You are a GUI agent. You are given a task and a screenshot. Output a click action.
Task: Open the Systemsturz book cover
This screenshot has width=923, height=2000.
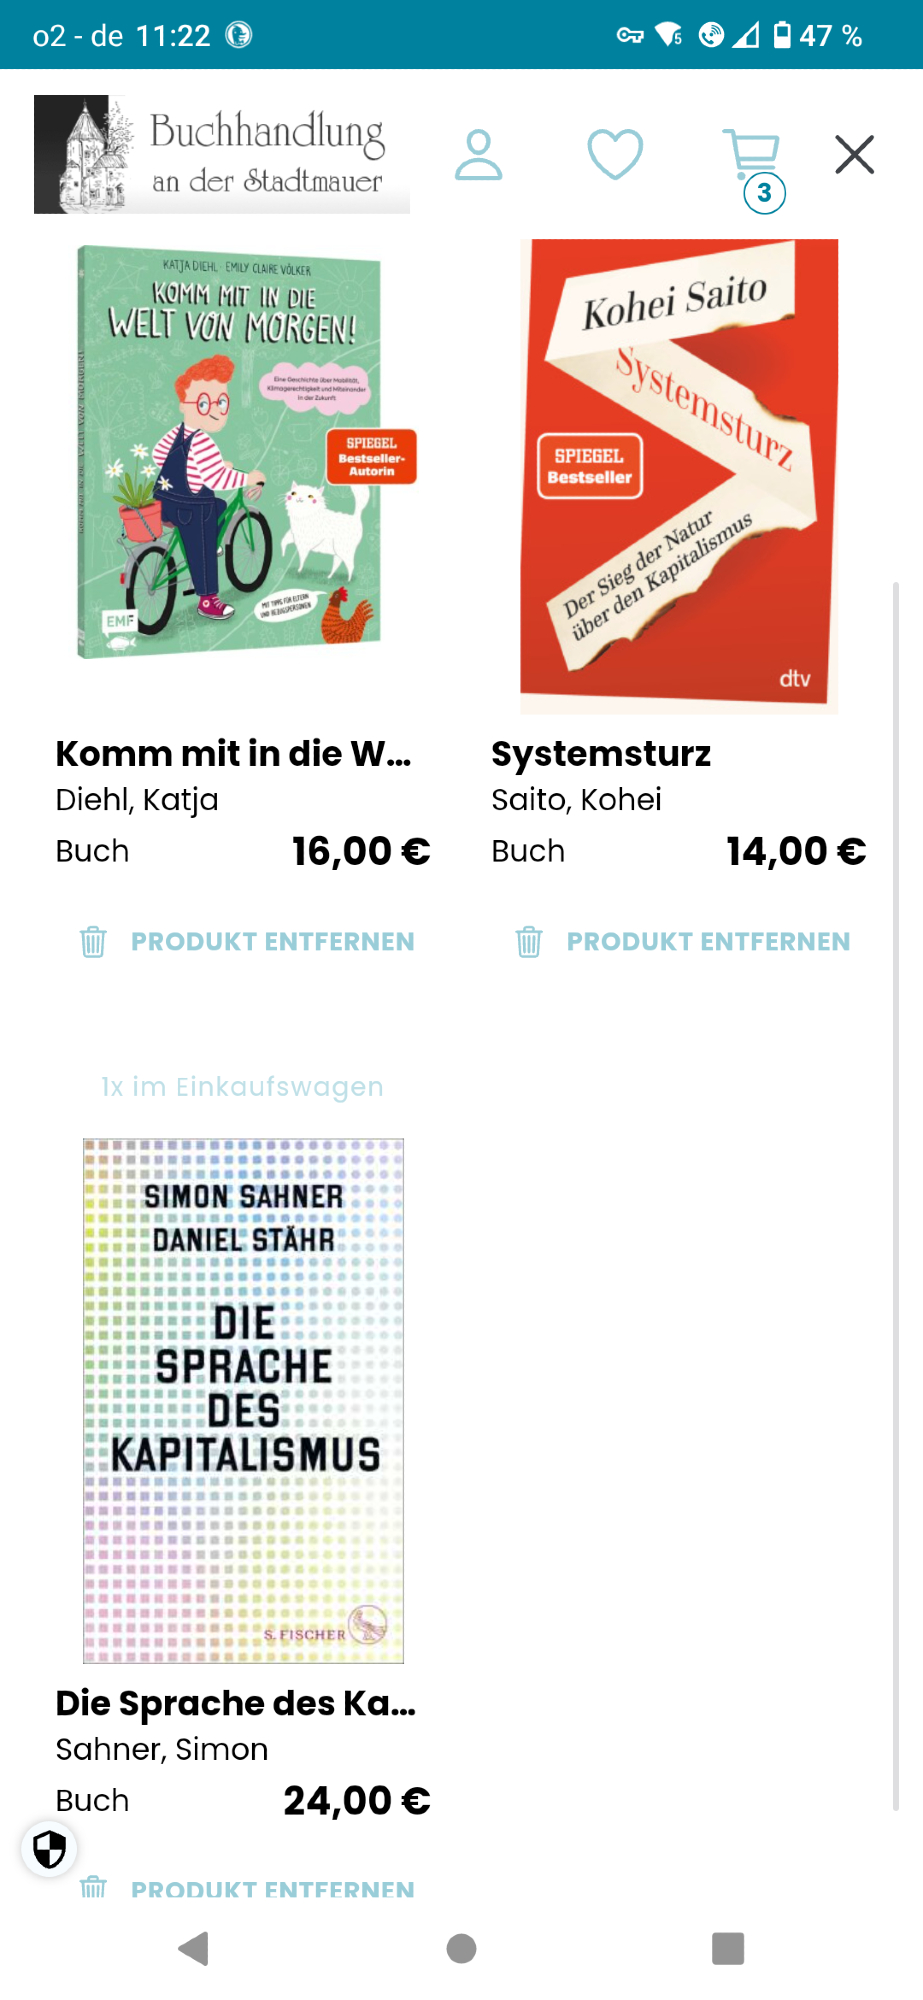[679, 476]
